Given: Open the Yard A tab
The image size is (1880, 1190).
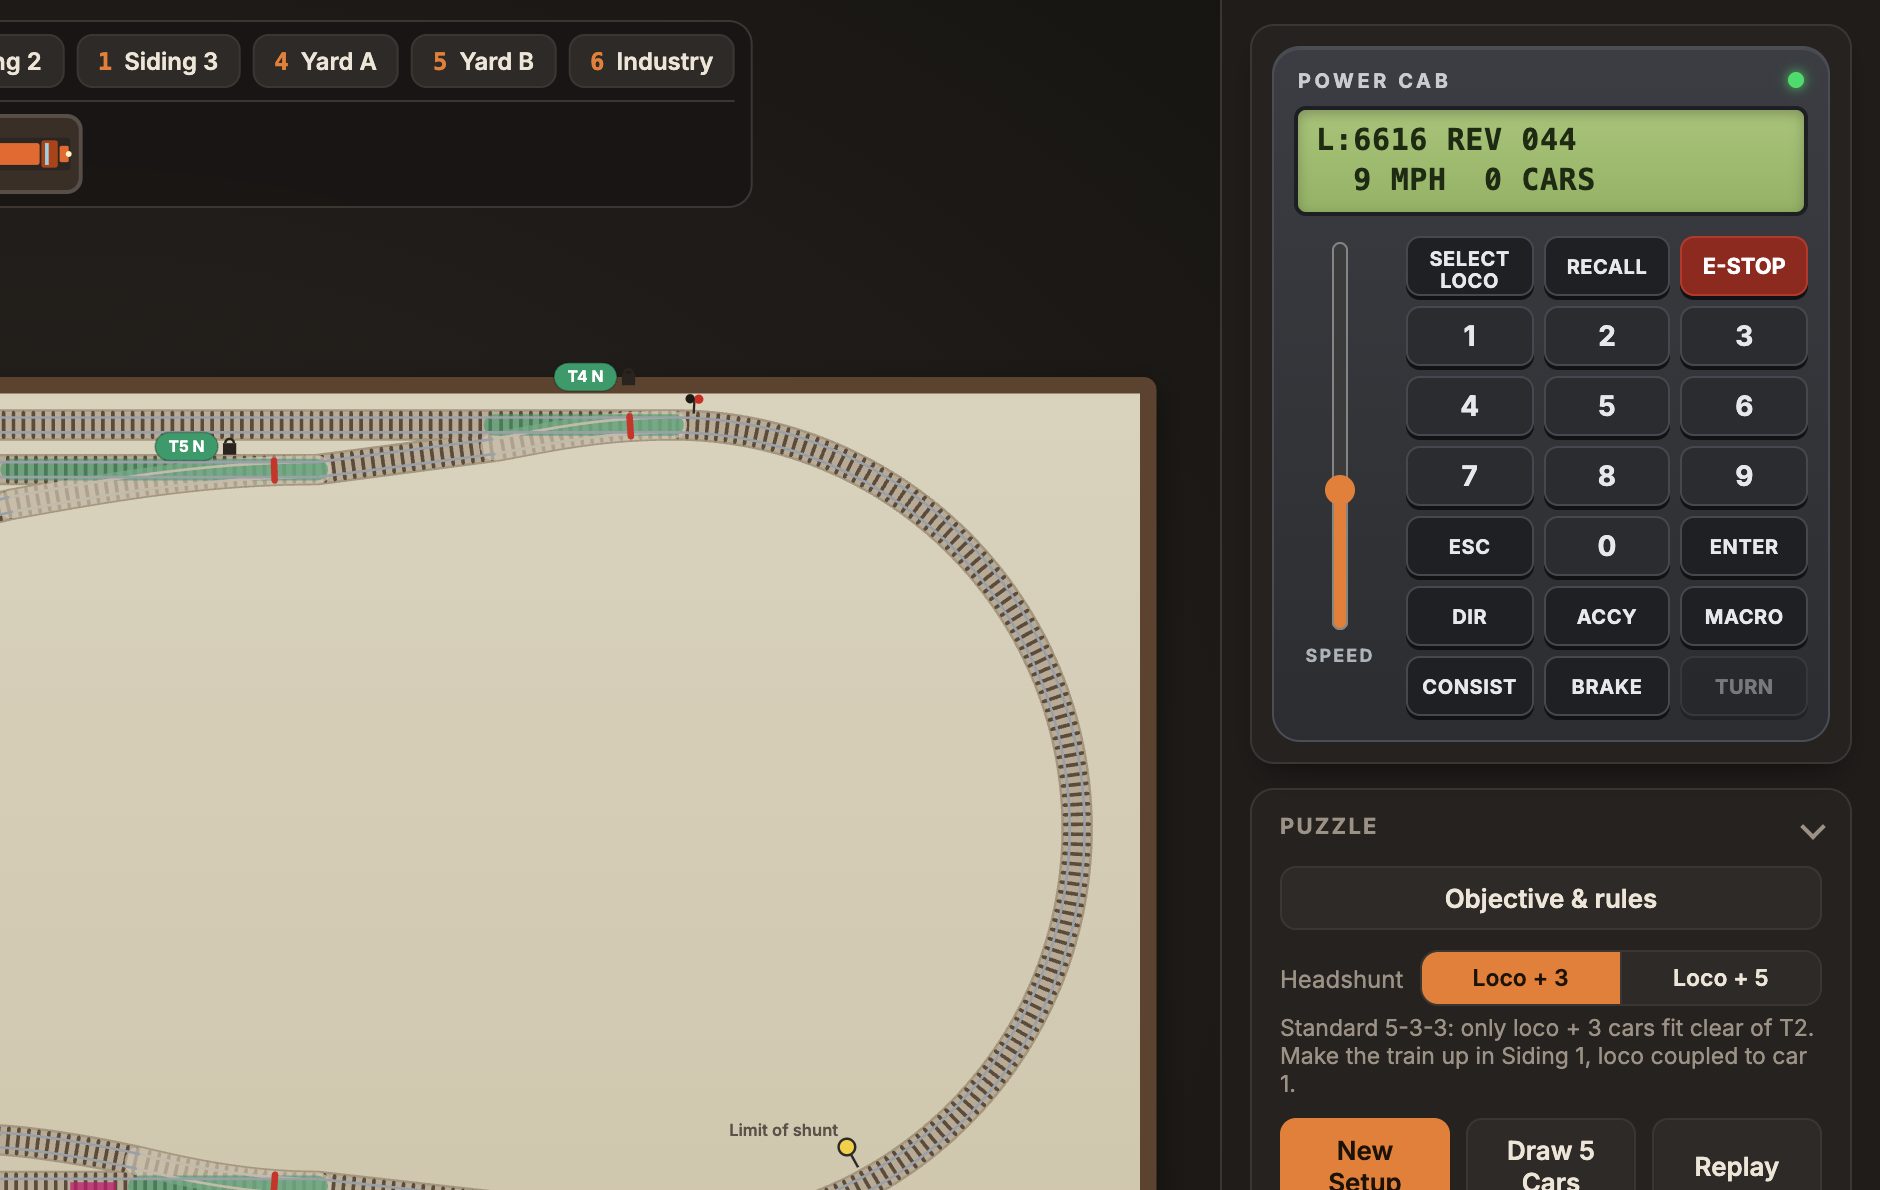Looking at the screenshot, I should 325,61.
